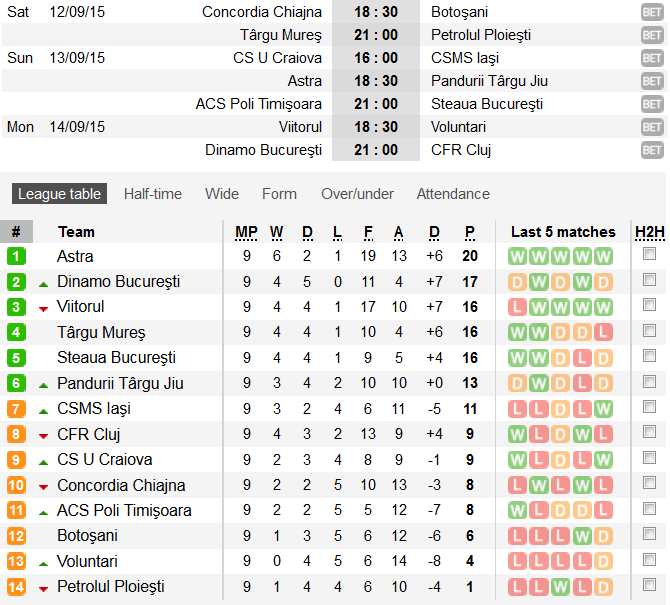Image resolution: width=670 pixels, height=605 pixels.
Task: Tick the H2H checkbox for Steaua Bucureşti
Action: pyautogui.click(x=650, y=357)
